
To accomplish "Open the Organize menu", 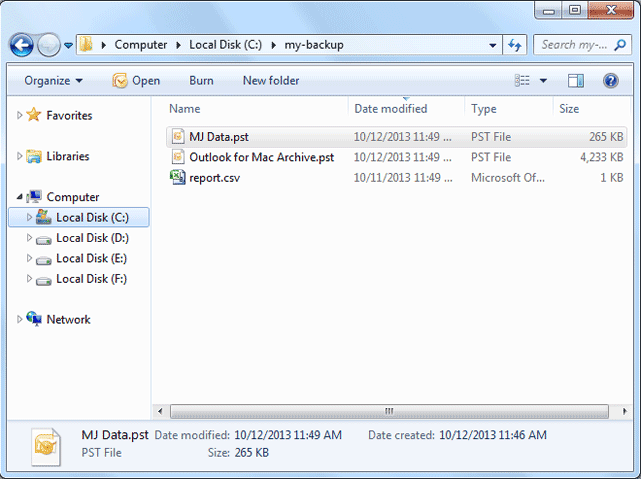I will click(x=53, y=81).
